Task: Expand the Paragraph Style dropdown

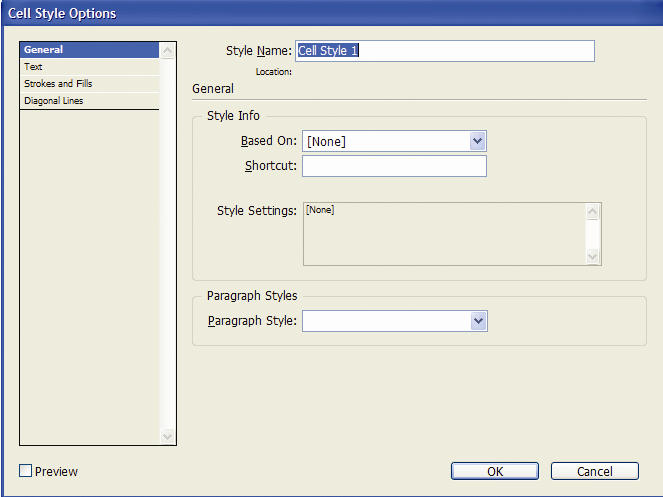Action: (395, 321)
